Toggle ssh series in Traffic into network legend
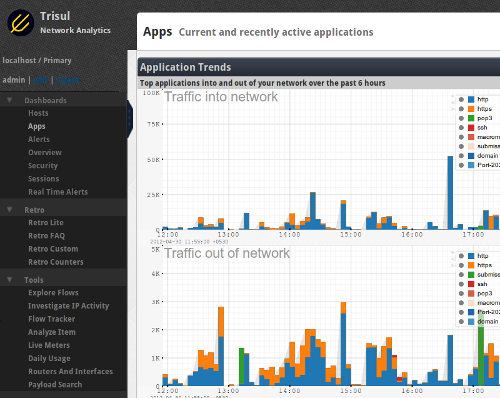This screenshot has width=500, height=398. point(461,127)
